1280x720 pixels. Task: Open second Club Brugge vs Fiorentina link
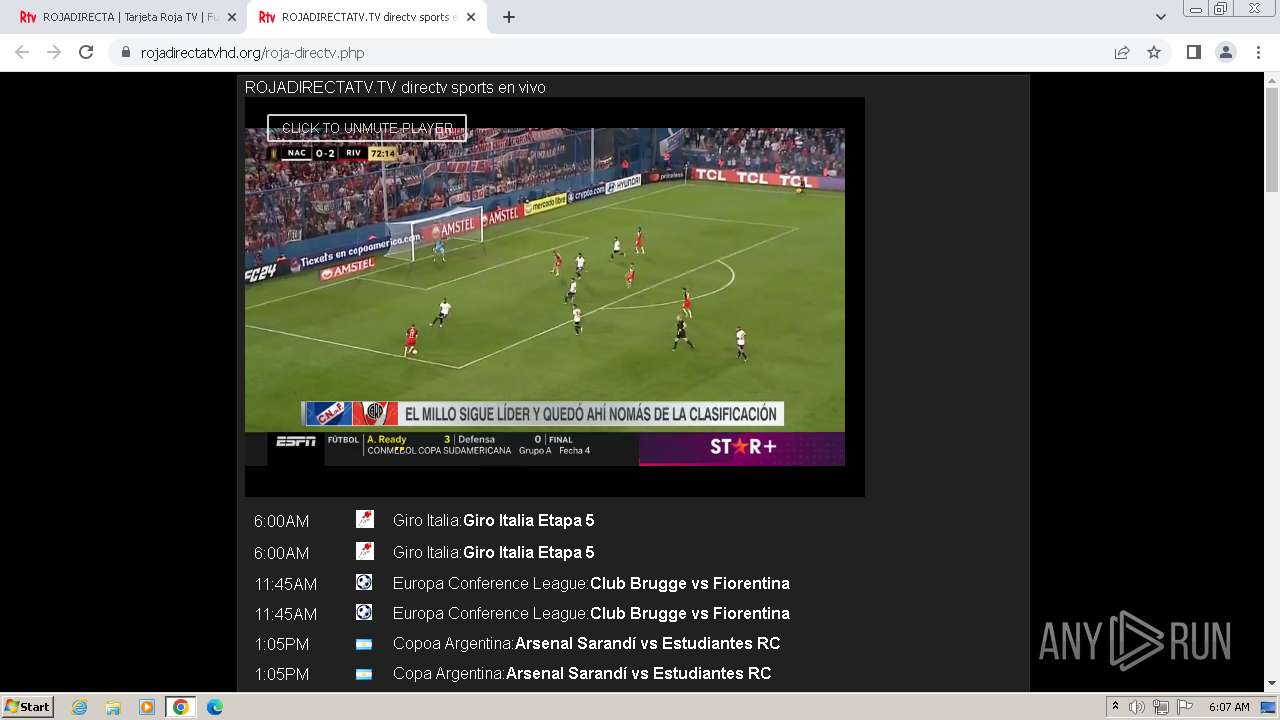(x=591, y=614)
